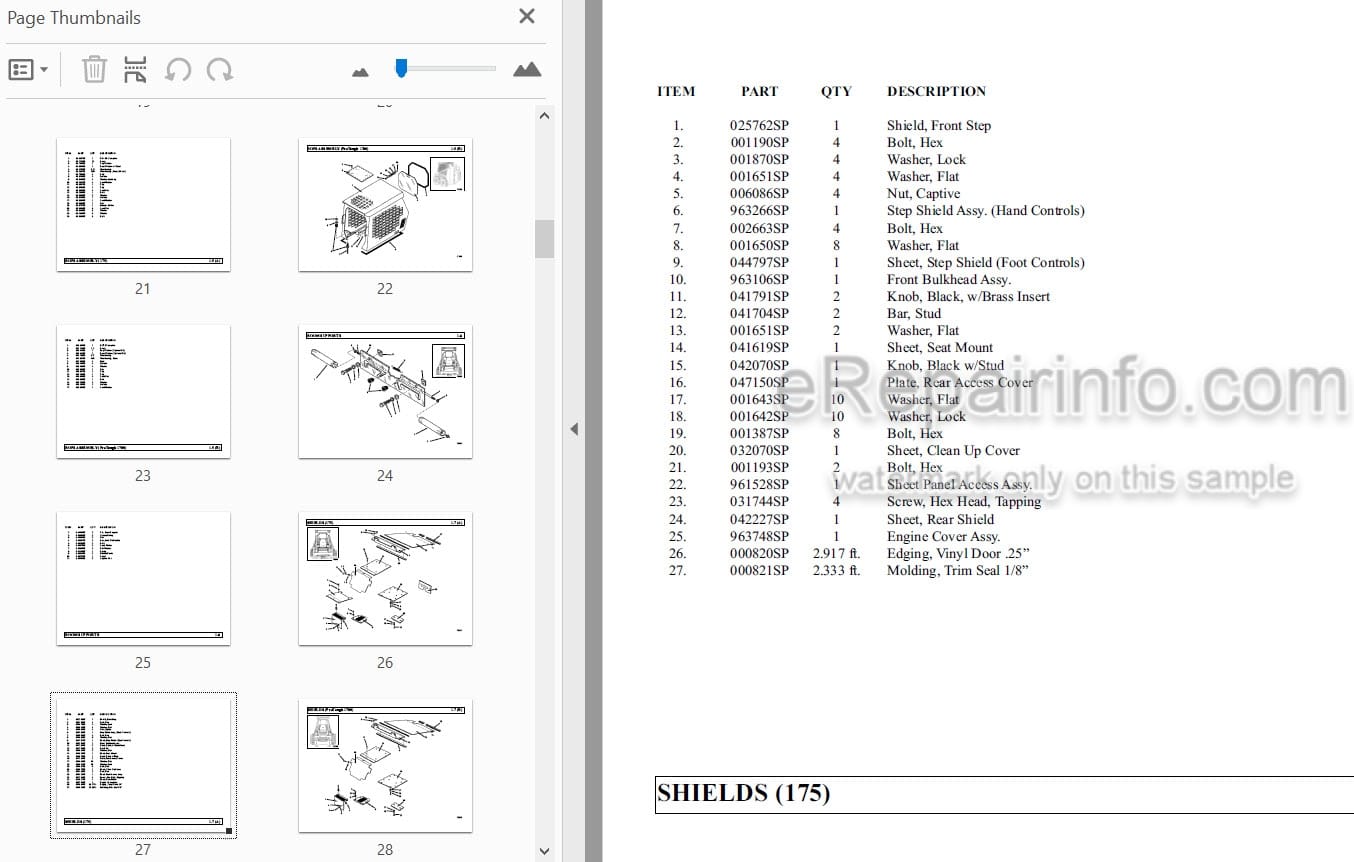Click 'Knob, Black, w/Brass Insert' description

pos(968,297)
